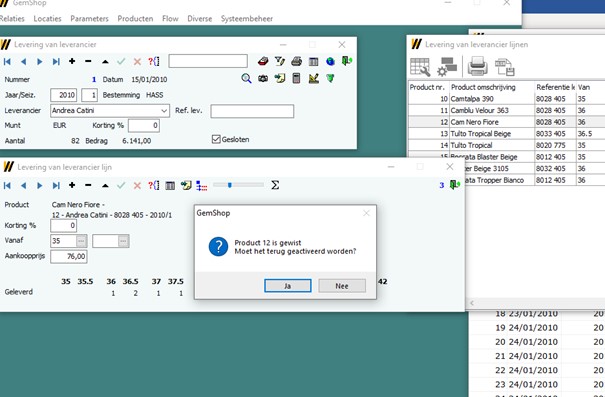Click the search input field in Levering van leverancier toolbar
This screenshot has width=605, height=397.
click(x=208, y=61)
